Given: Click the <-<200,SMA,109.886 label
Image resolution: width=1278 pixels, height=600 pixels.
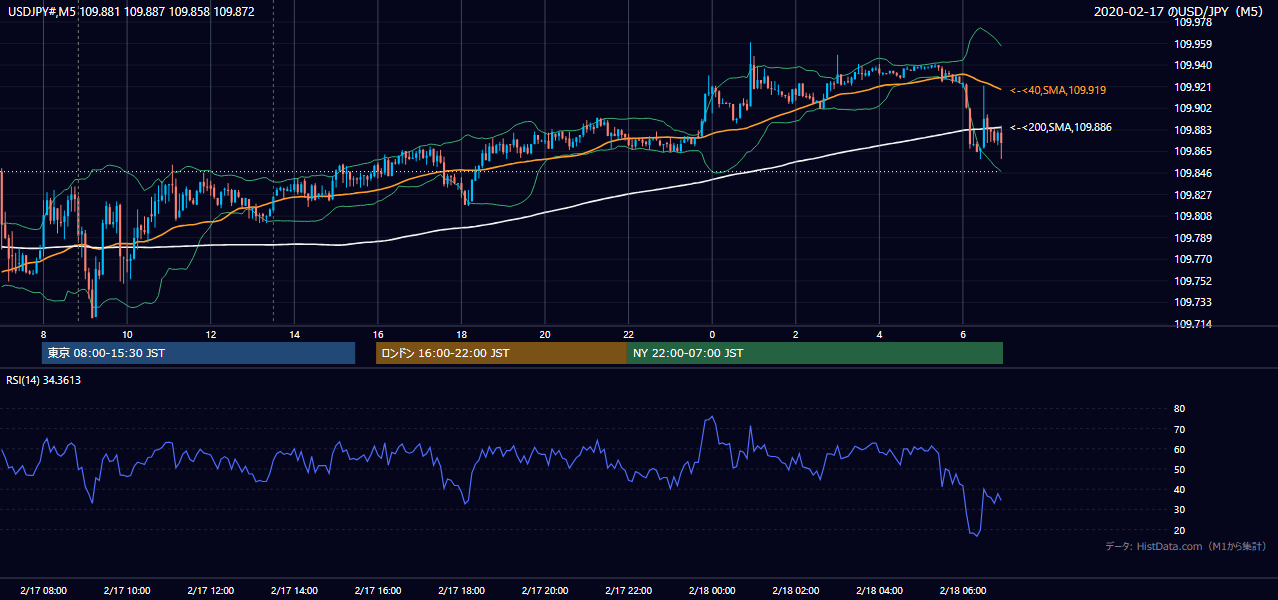Looking at the screenshot, I should click(x=1060, y=128).
